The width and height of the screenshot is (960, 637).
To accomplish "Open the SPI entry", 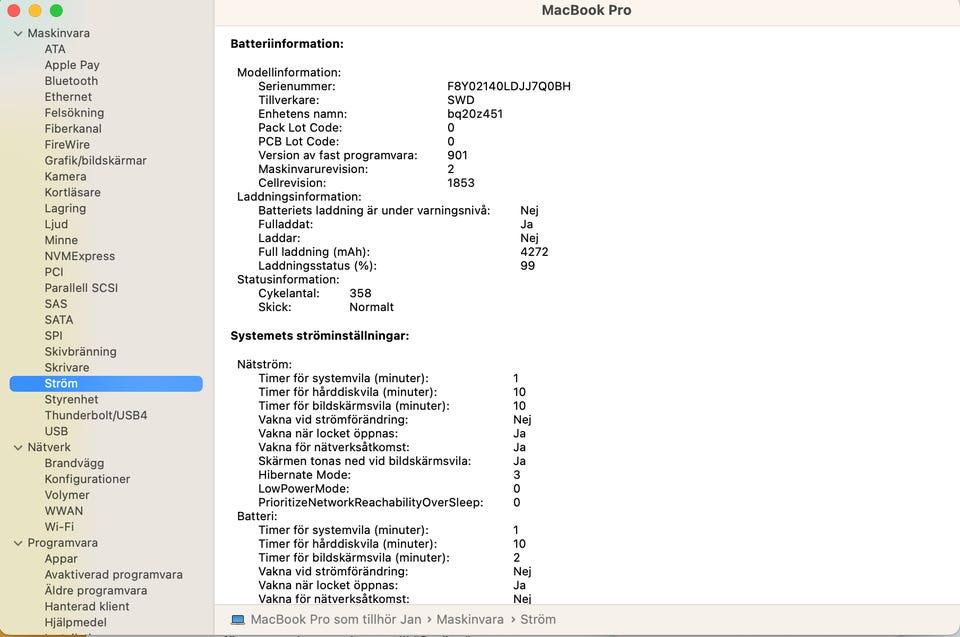I will click(x=53, y=336).
